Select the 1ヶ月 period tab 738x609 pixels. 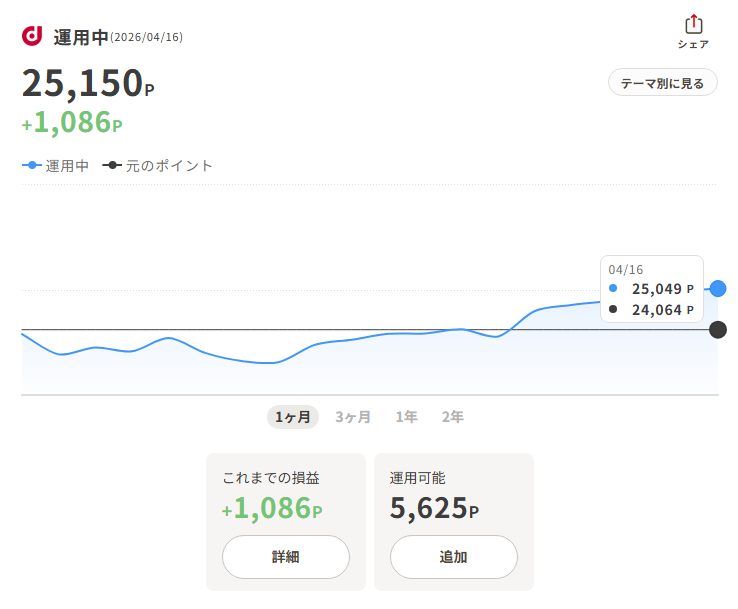(x=292, y=417)
